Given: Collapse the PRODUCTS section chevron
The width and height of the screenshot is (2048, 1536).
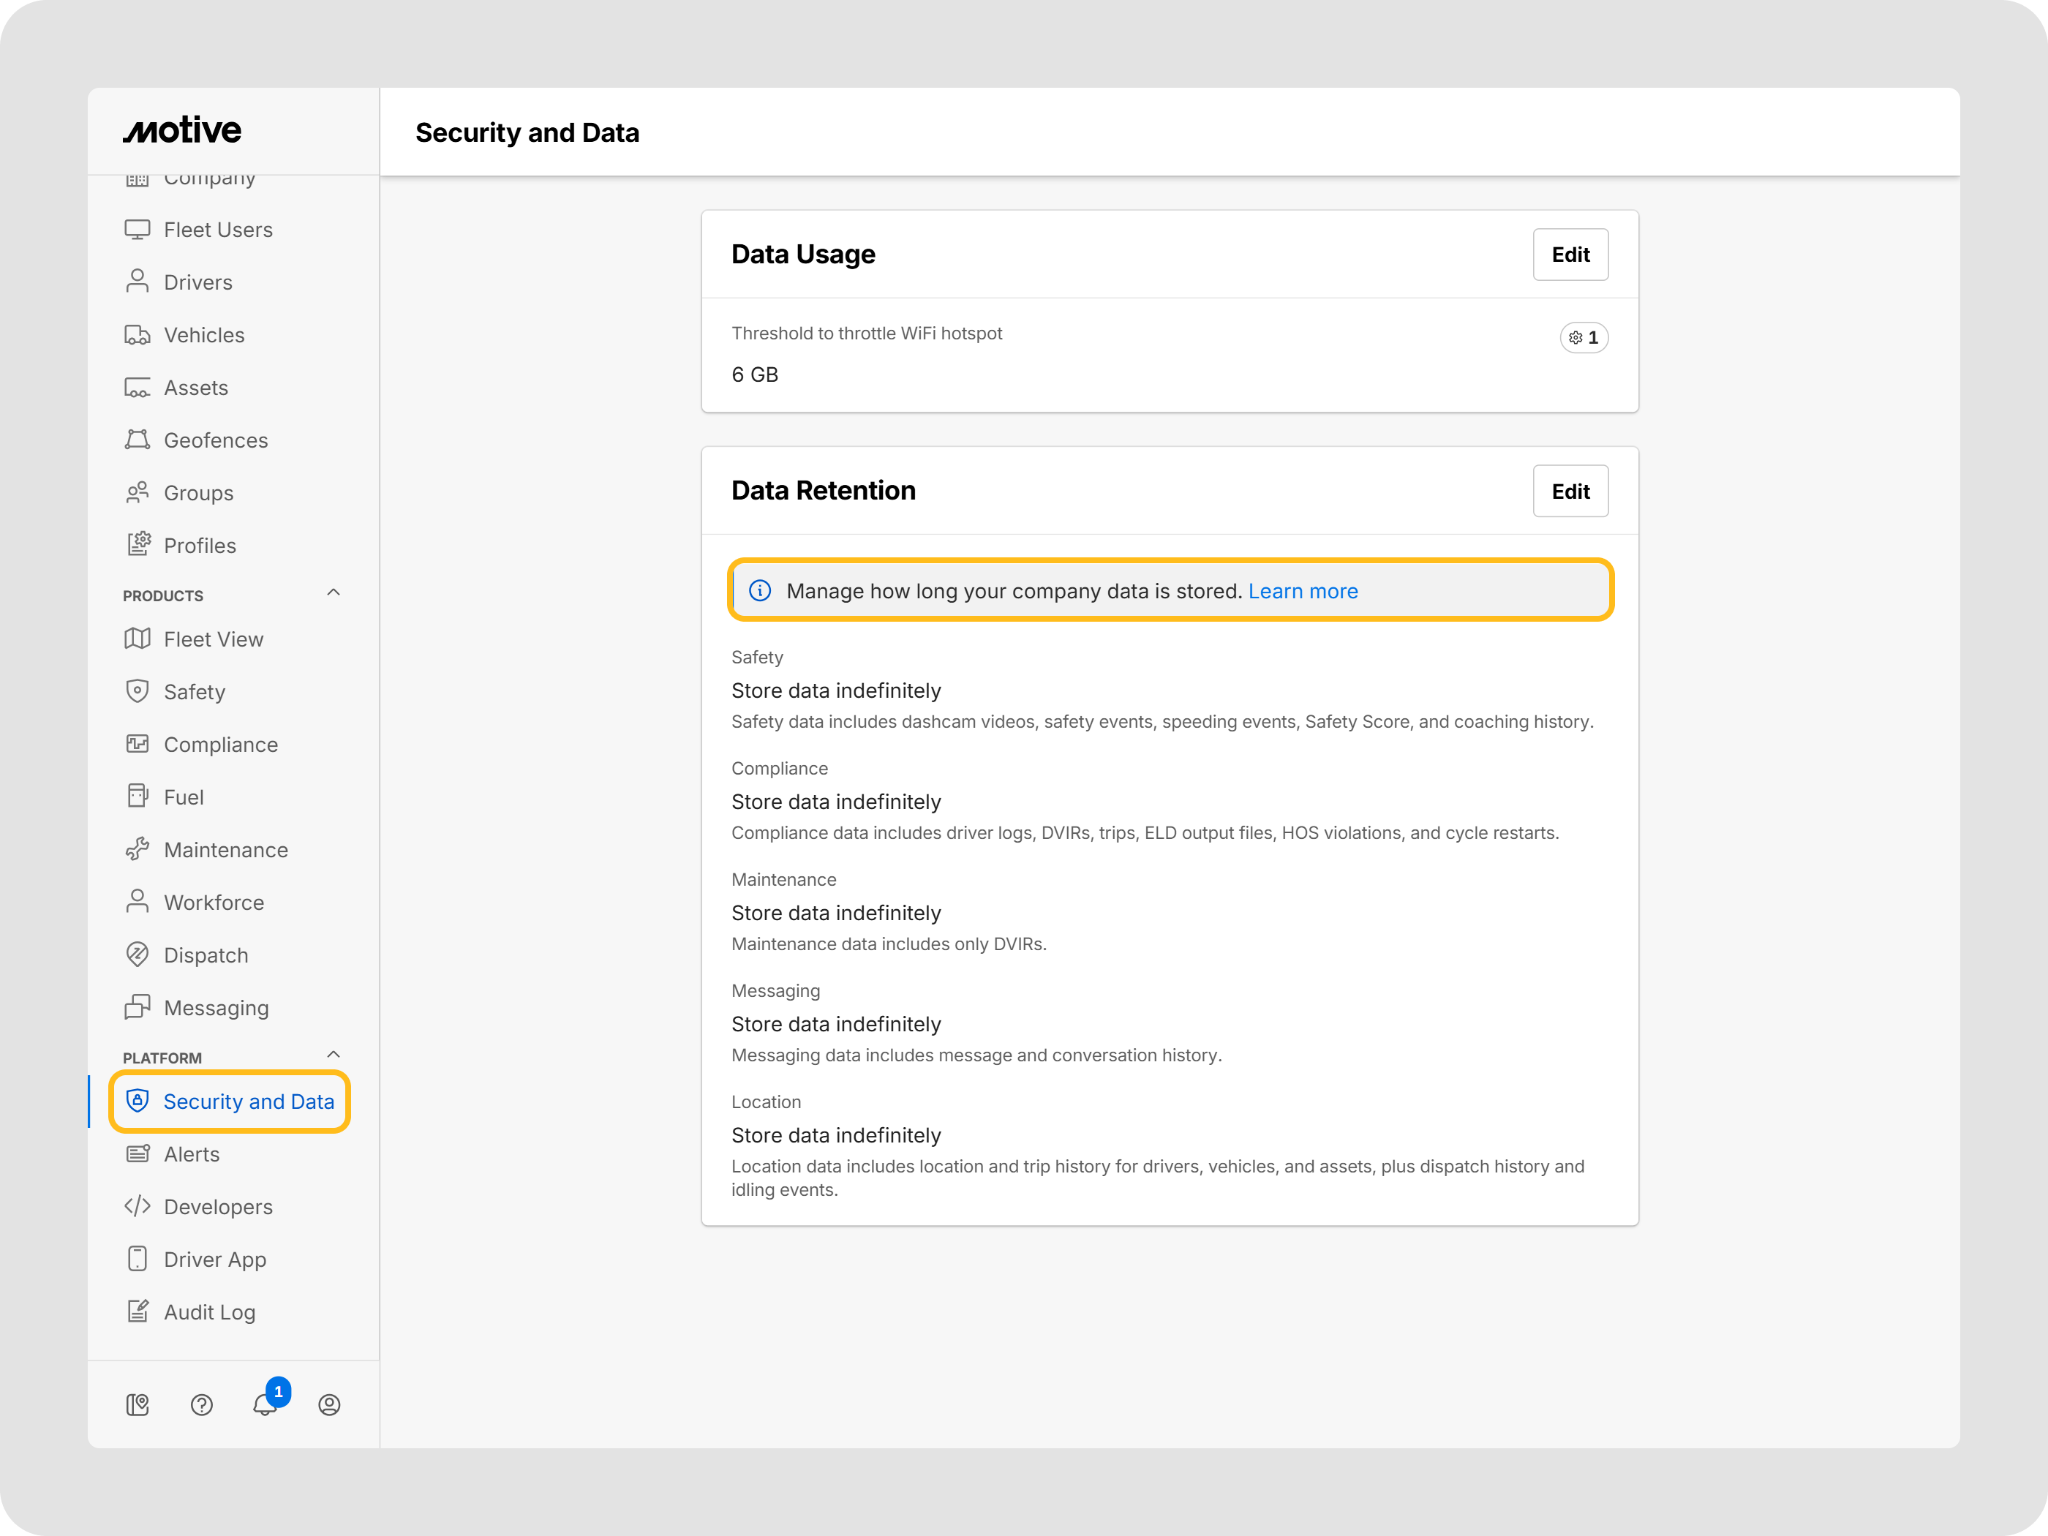Looking at the screenshot, I should (x=334, y=593).
